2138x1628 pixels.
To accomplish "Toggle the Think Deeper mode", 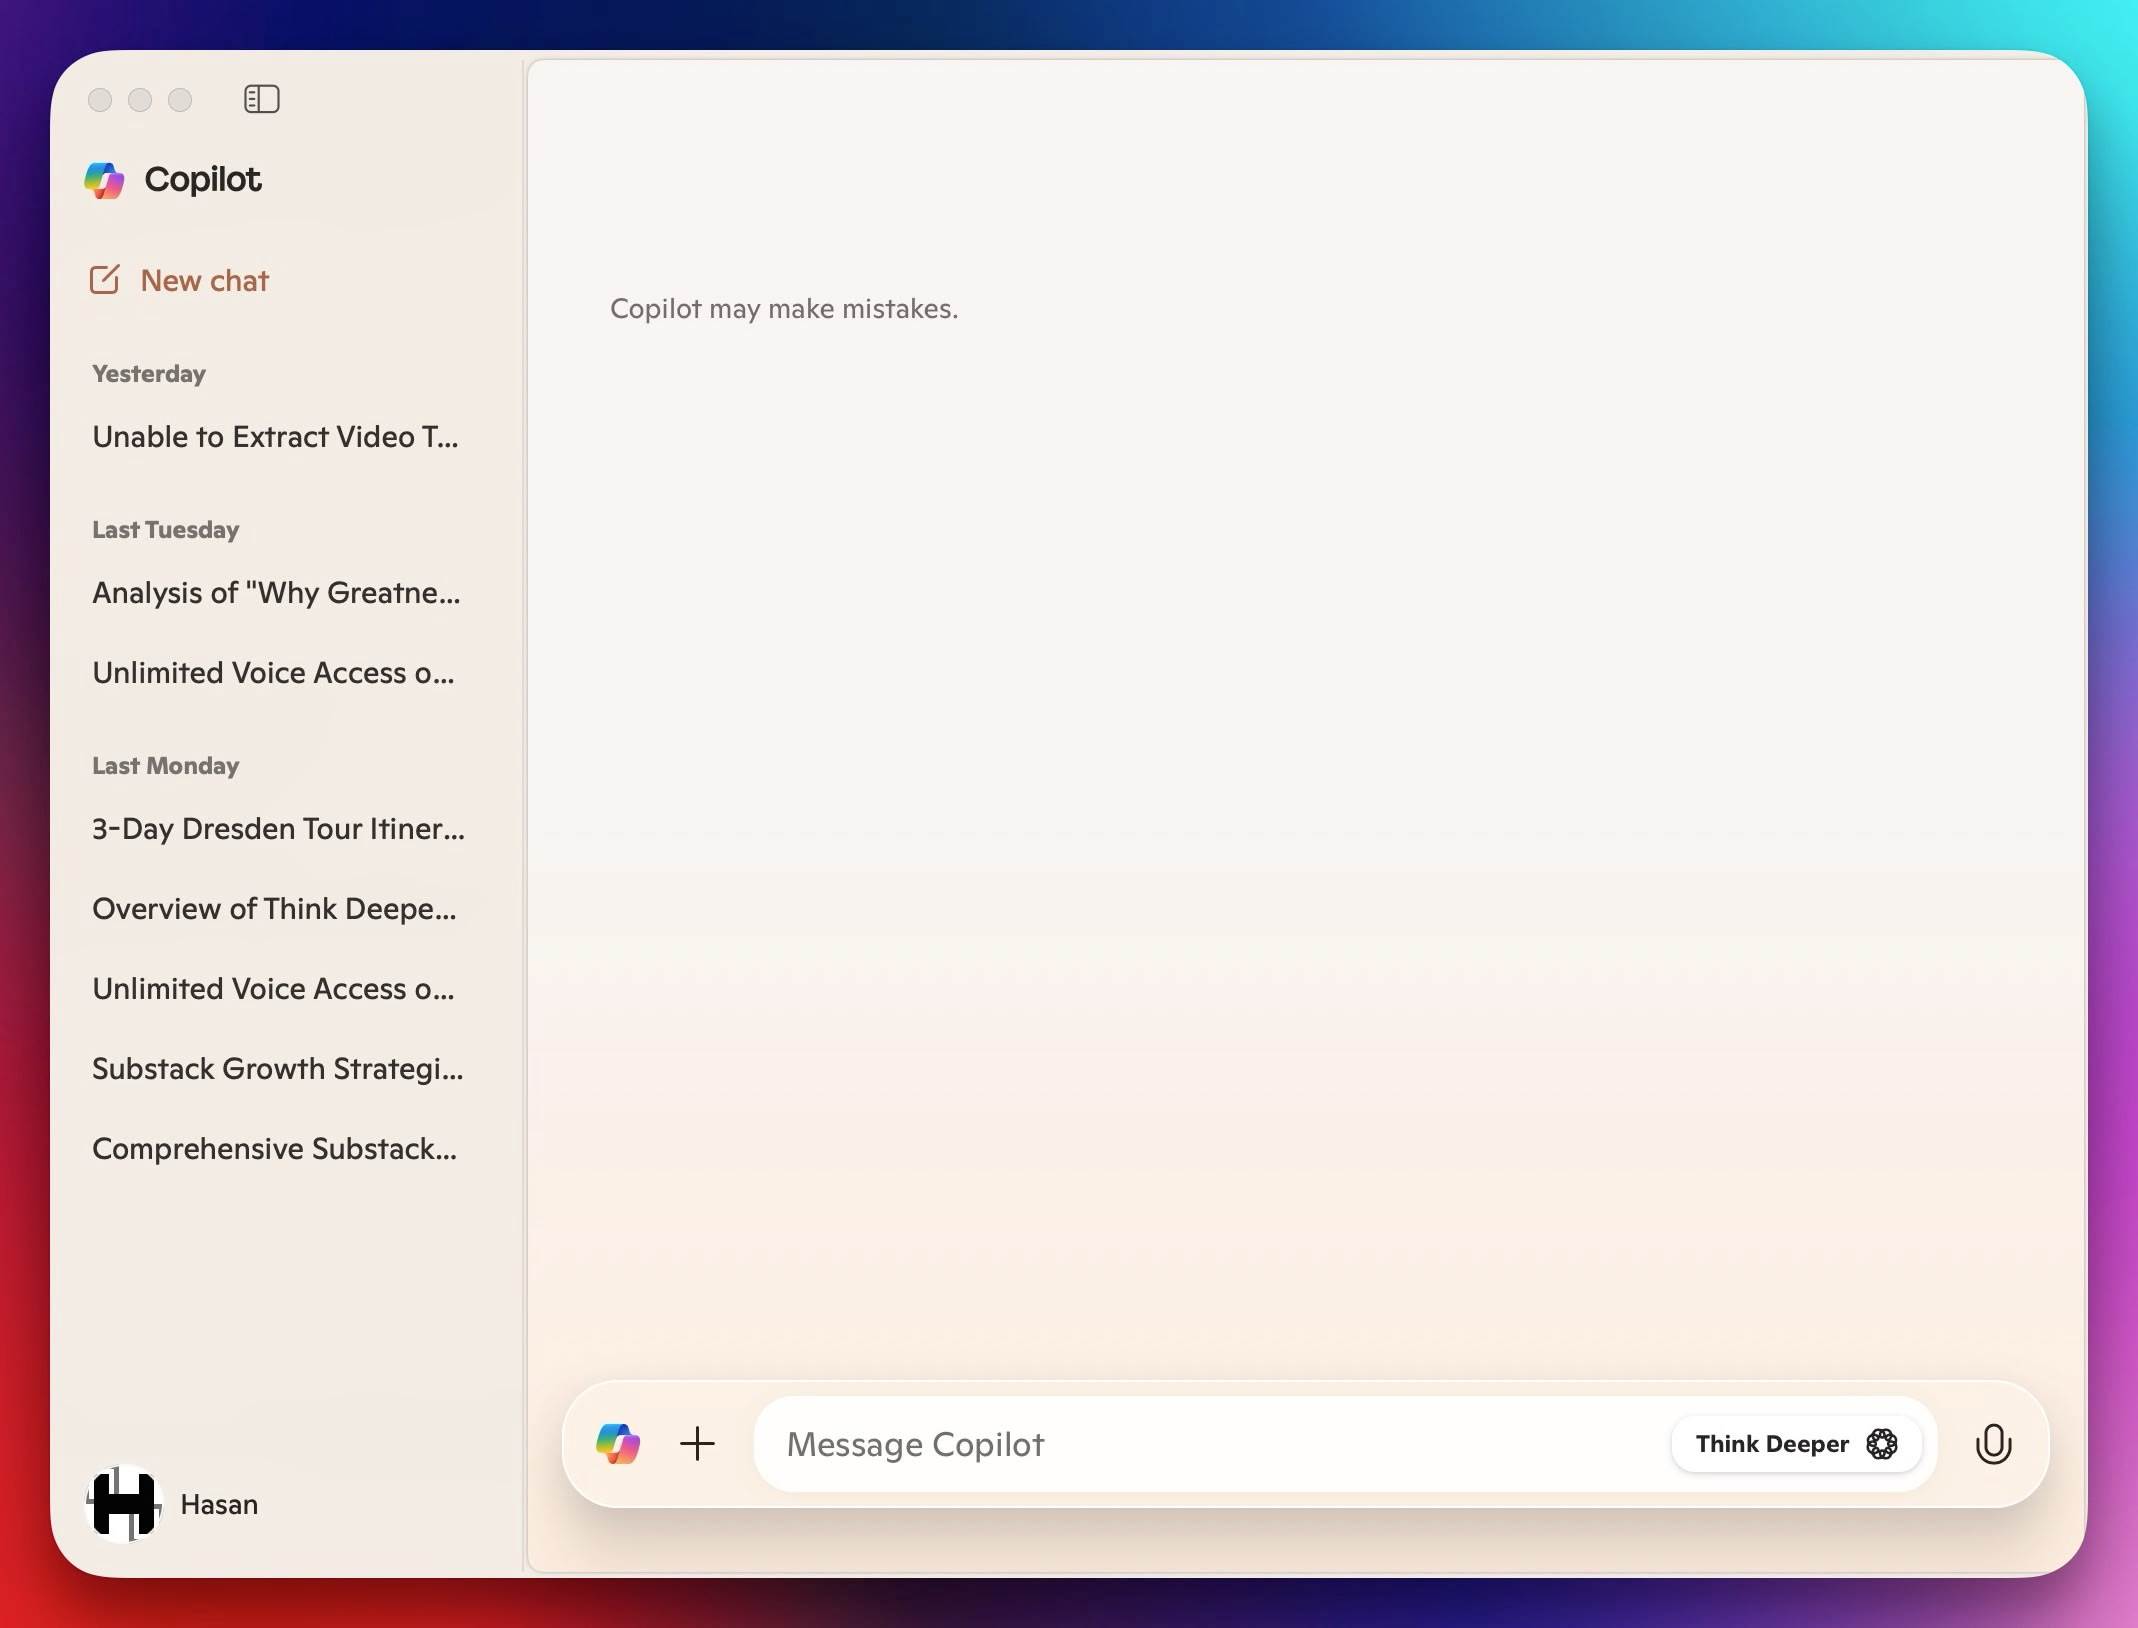I will [x=1795, y=1444].
